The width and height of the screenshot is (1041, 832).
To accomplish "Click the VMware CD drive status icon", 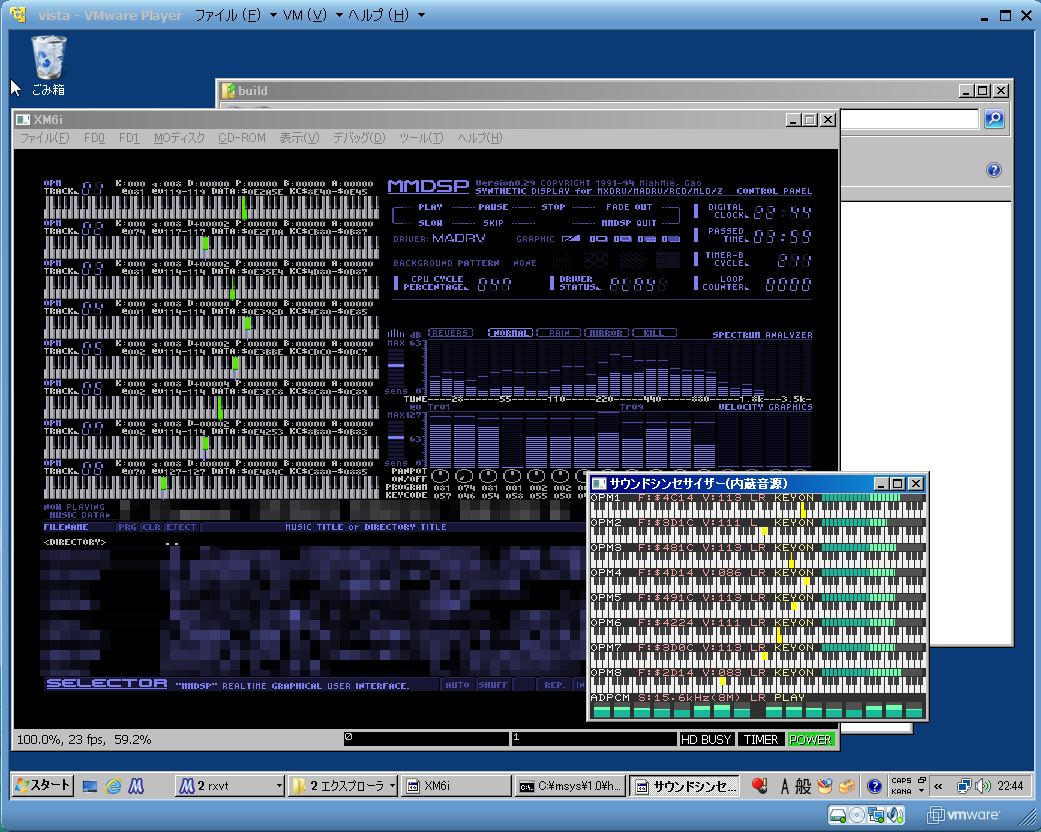I will [857, 815].
